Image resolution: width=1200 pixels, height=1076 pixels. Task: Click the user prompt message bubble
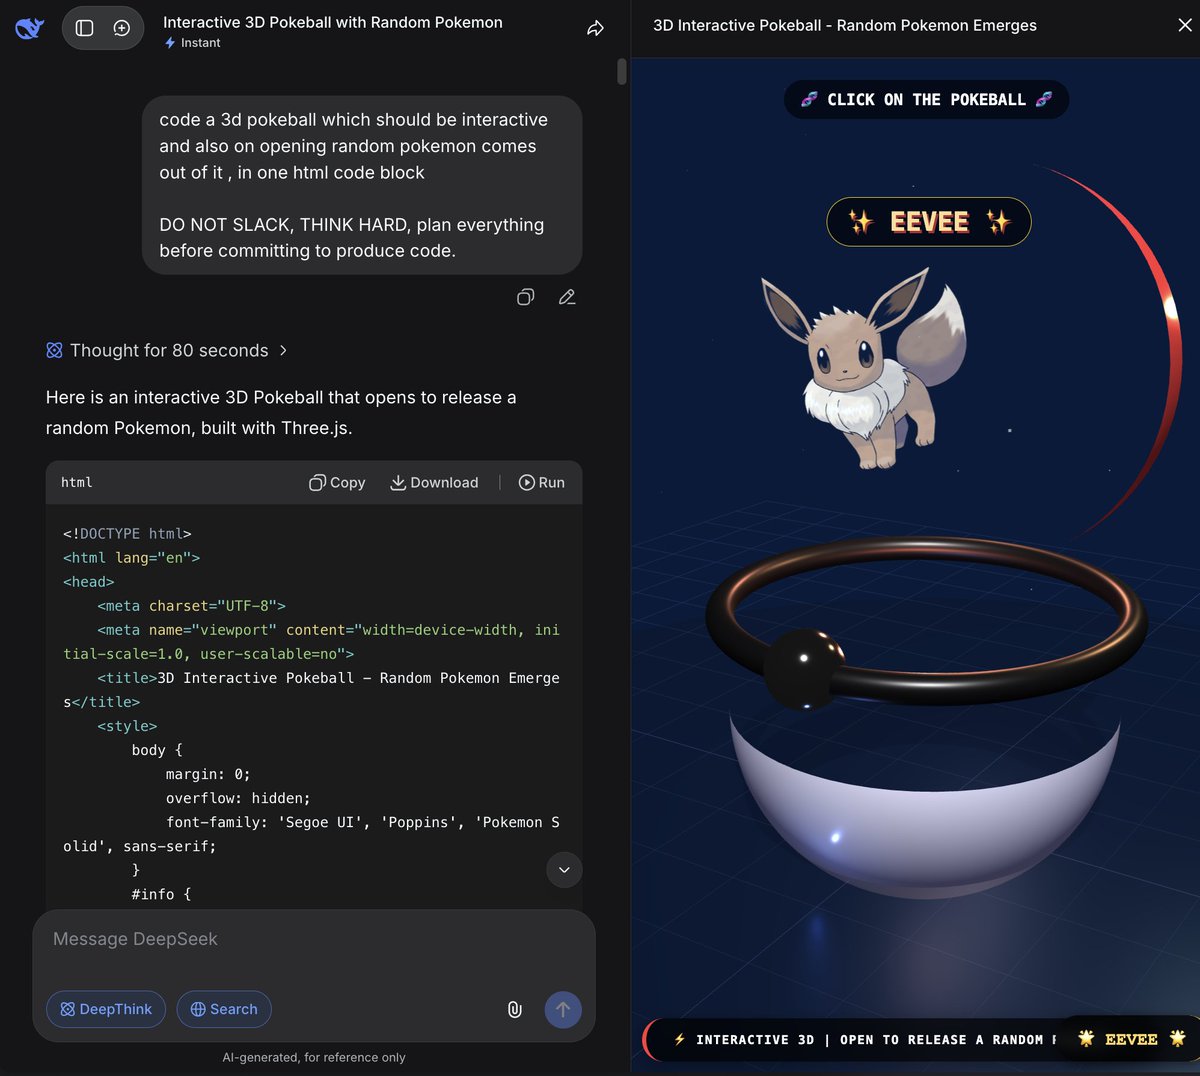pos(362,185)
